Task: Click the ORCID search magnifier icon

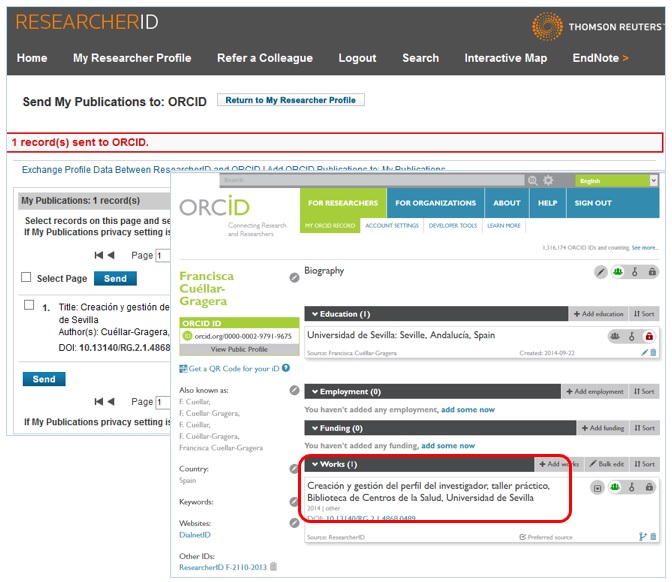Action: [533, 180]
